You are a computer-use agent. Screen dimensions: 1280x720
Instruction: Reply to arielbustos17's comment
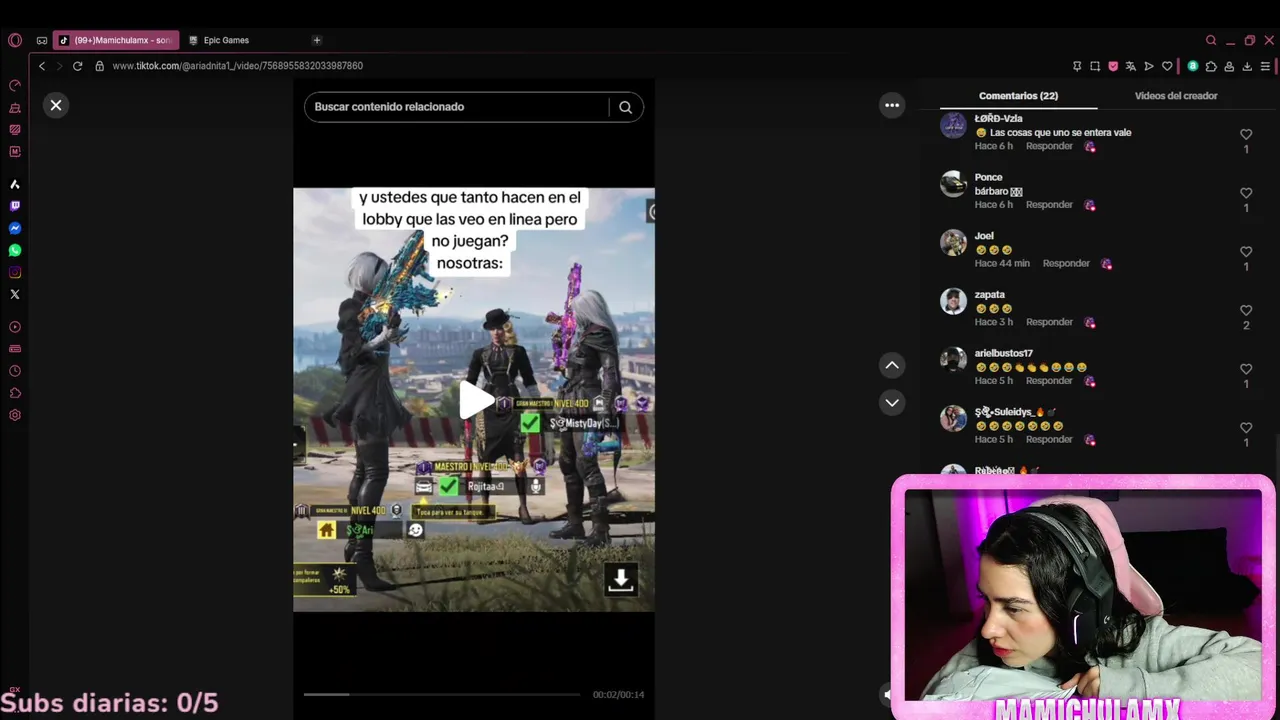(x=1049, y=381)
